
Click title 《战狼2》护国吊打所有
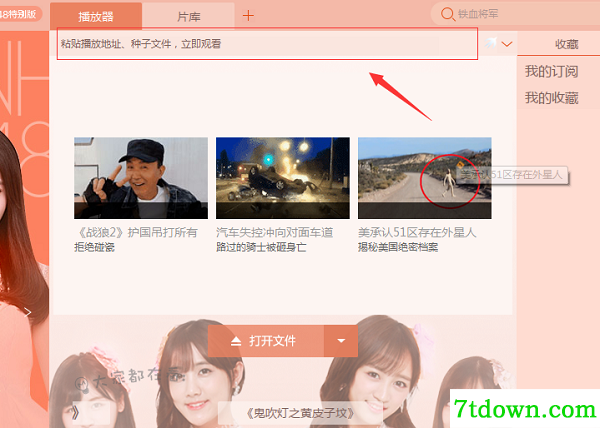(x=137, y=232)
